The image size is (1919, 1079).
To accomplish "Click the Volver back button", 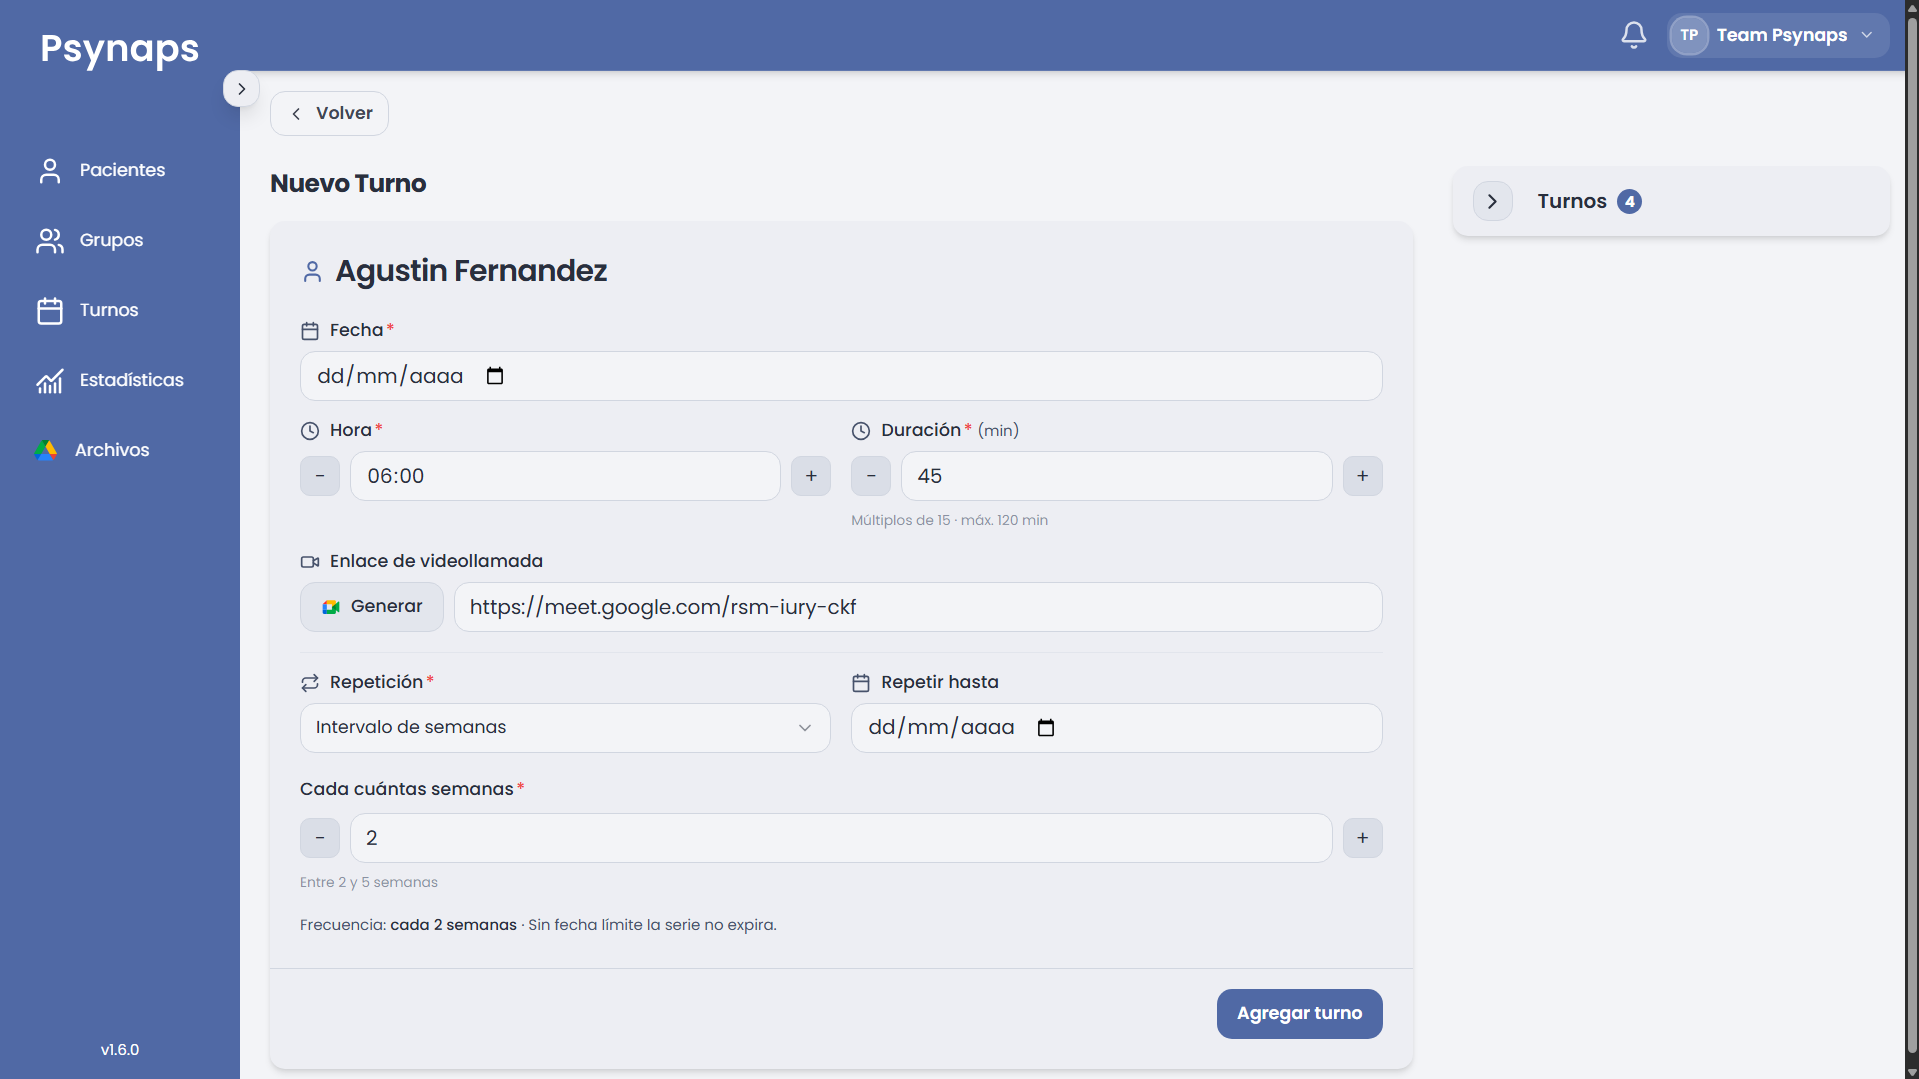I will coord(329,113).
